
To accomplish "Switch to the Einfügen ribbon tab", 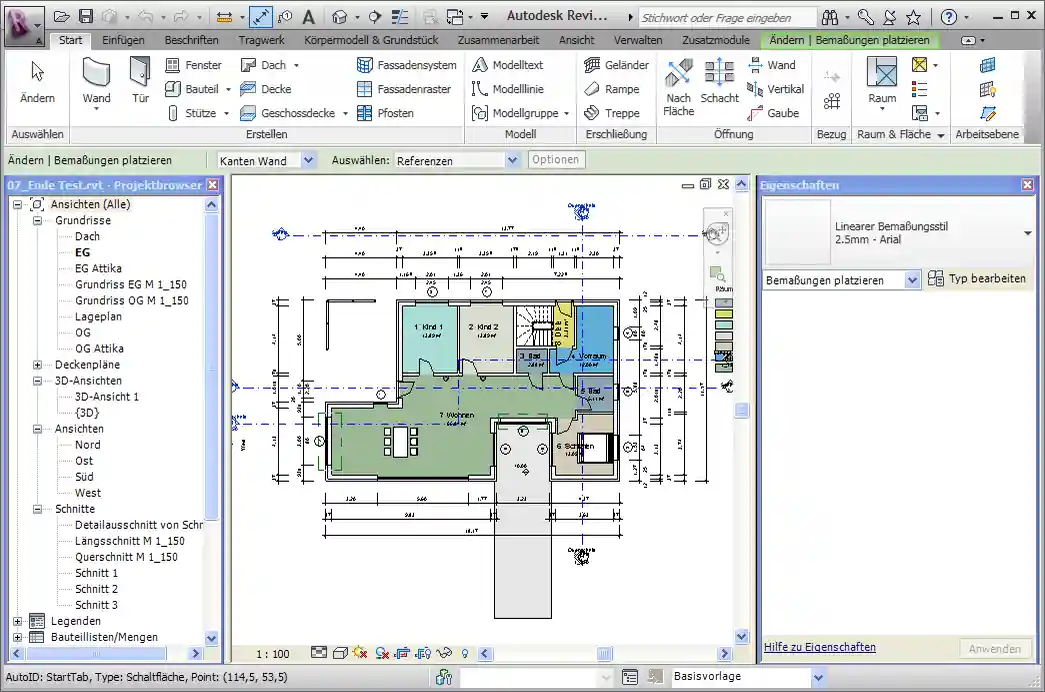I will tap(123, 40).
